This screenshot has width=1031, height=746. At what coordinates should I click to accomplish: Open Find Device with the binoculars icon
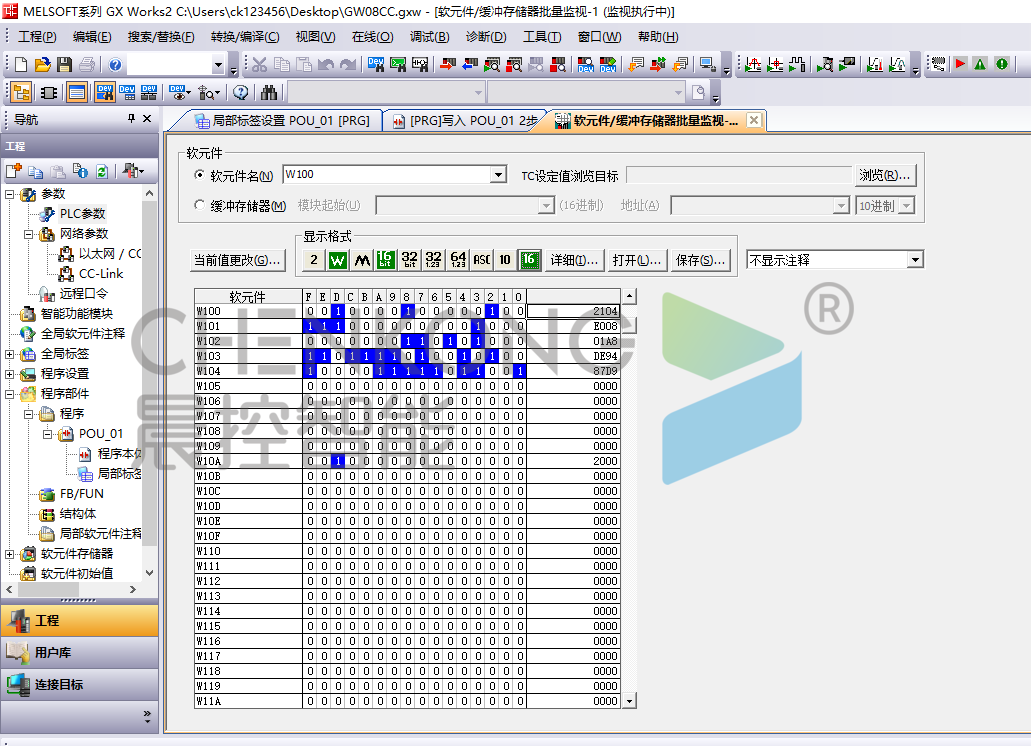pos(269,93)
